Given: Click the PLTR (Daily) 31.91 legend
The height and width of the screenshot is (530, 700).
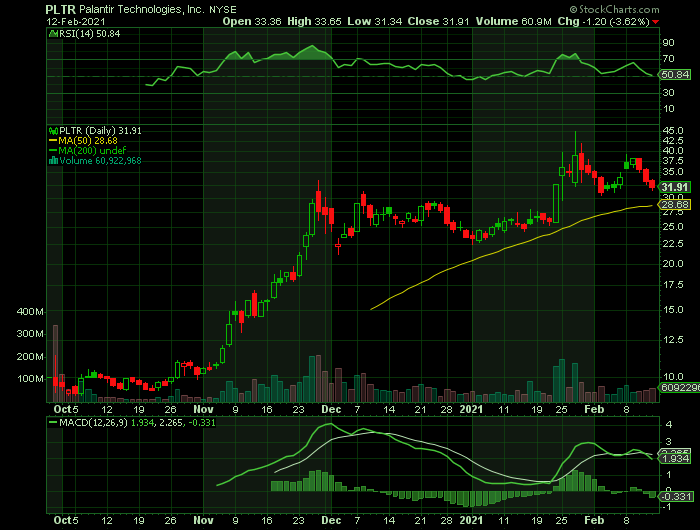Looking at the screenshot, I should (x=100, y=131).
